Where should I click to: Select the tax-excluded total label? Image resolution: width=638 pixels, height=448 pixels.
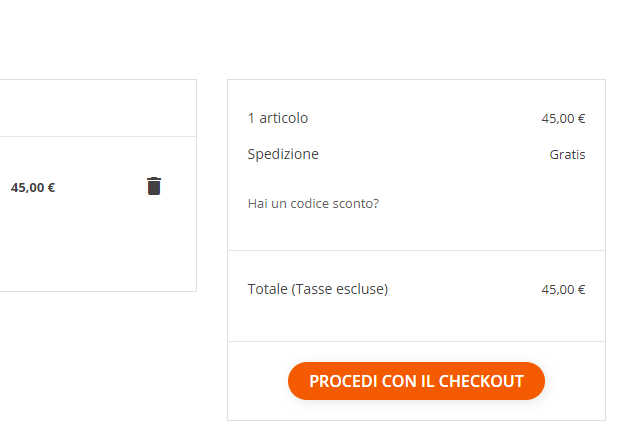(x=317, y=289)
